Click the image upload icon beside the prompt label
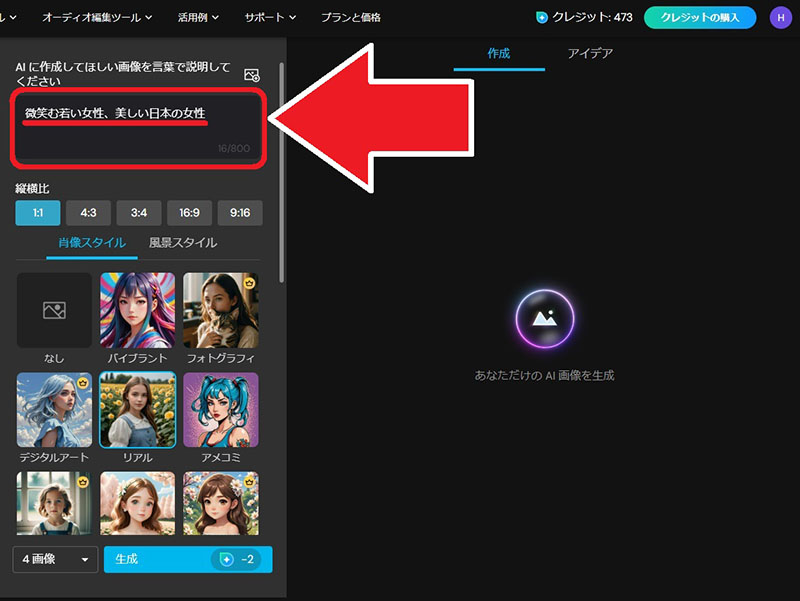The image size is (800, 601). [x=252, y=75]
